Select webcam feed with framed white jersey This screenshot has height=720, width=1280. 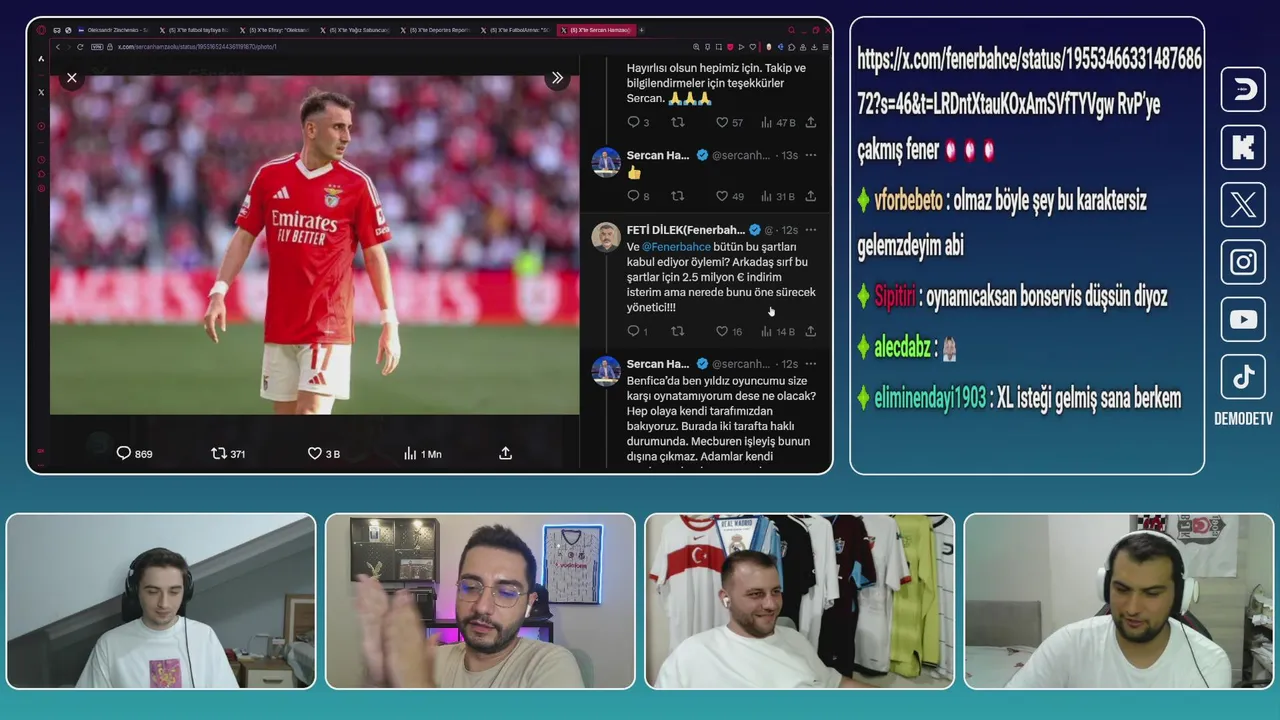(x=480, y=601)
